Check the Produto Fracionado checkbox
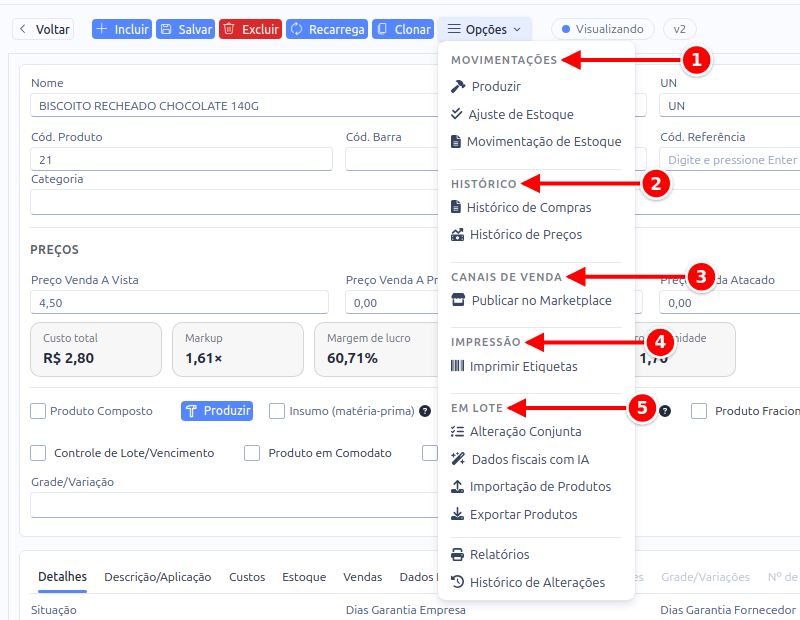 pyautogui.click(x=699, y=411)
